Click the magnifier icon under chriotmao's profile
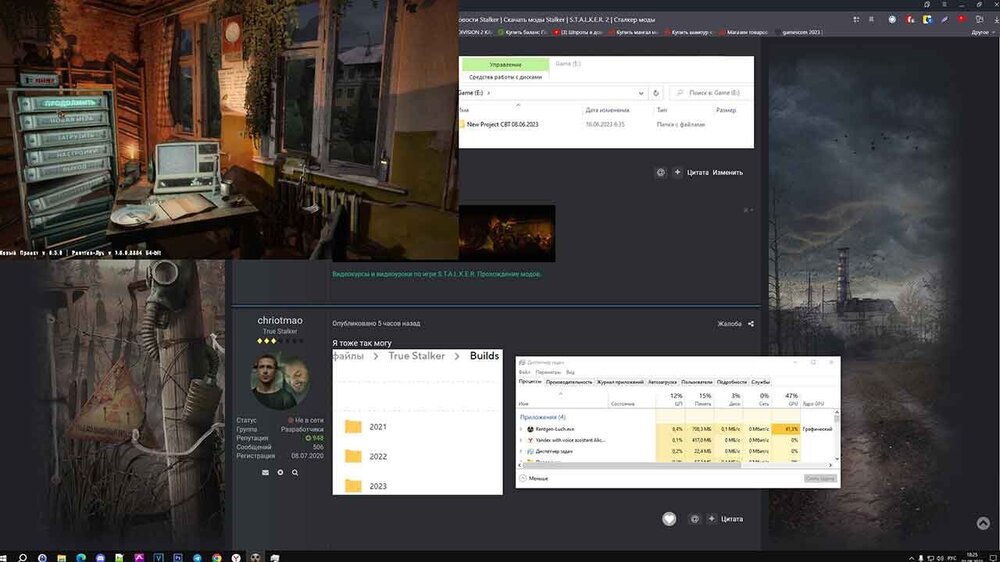The width and height of the screenshot is (1000, 562). (295, 472)
